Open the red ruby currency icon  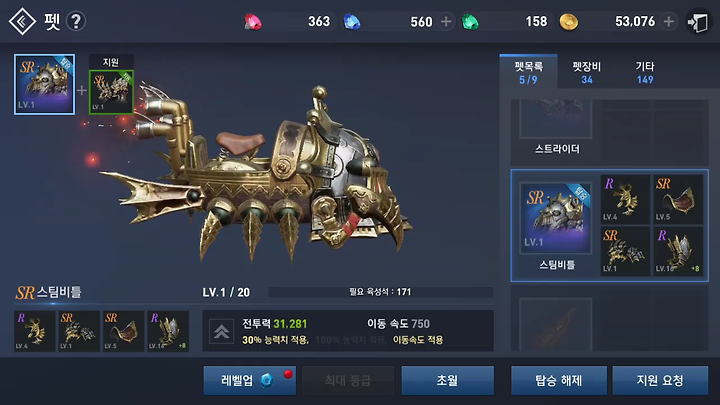pos(253,22)
